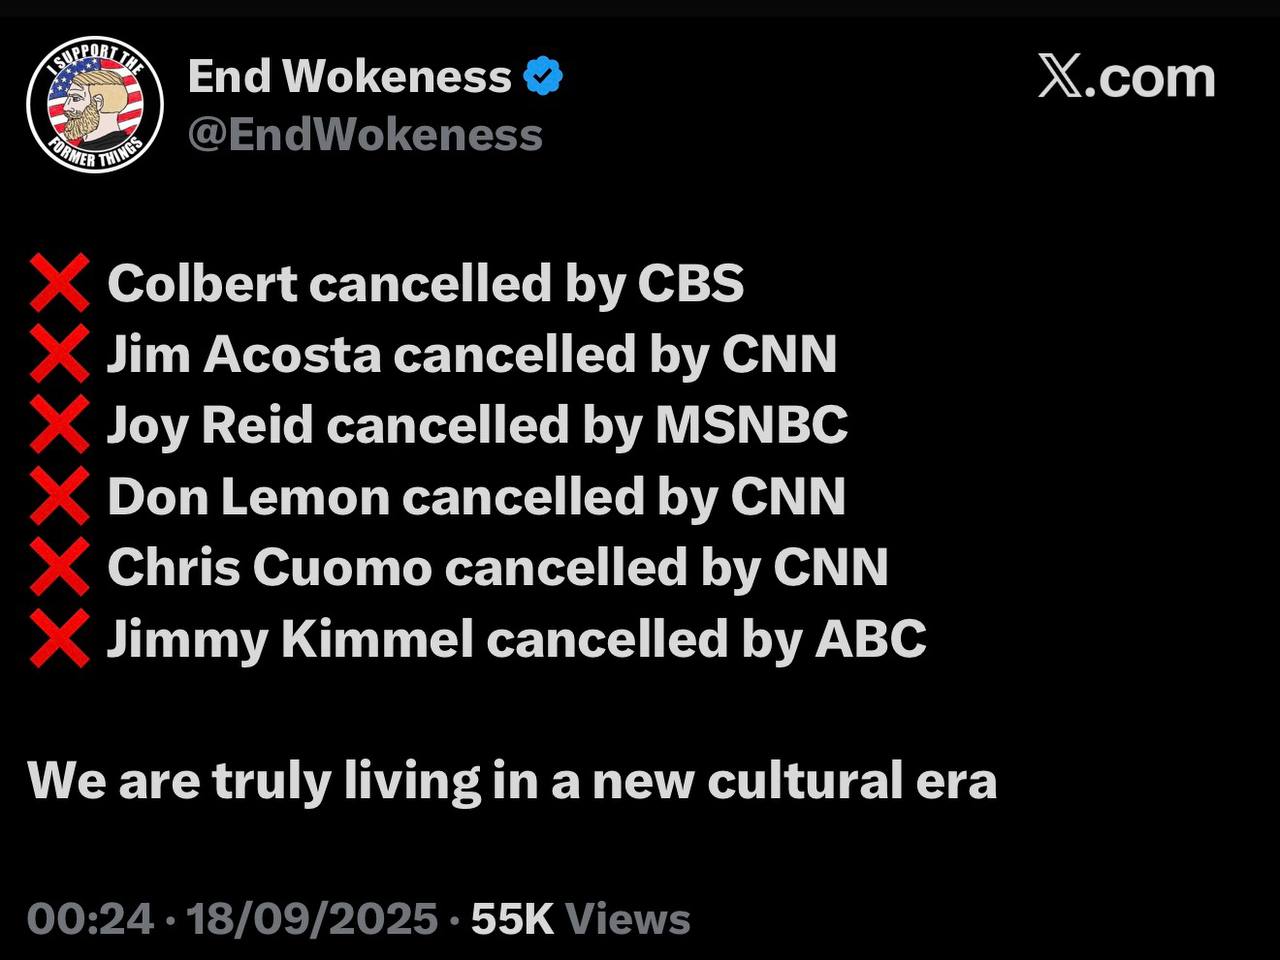
Task: Open the End Wokeness profile avatar
Action: [x=95, y=105]
